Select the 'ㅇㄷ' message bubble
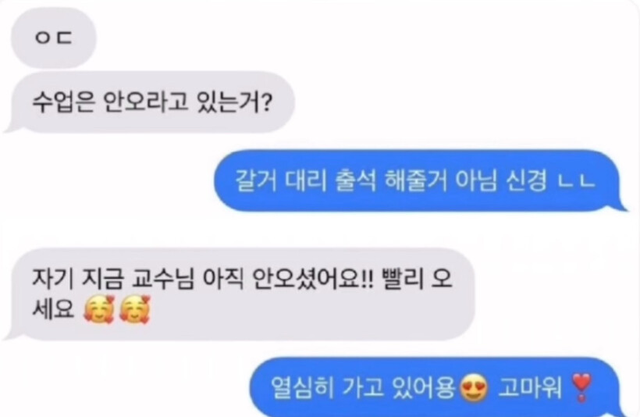The image size is (640, 417). pos(53,38)
